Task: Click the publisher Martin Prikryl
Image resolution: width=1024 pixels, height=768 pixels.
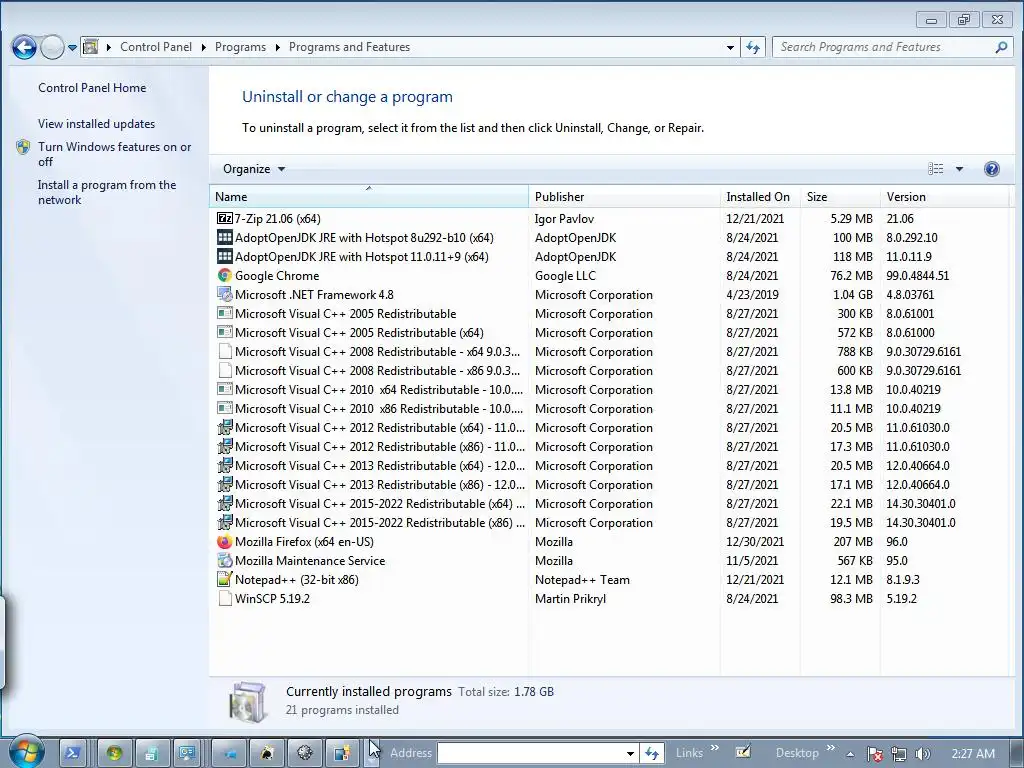Action: point(570,599)
